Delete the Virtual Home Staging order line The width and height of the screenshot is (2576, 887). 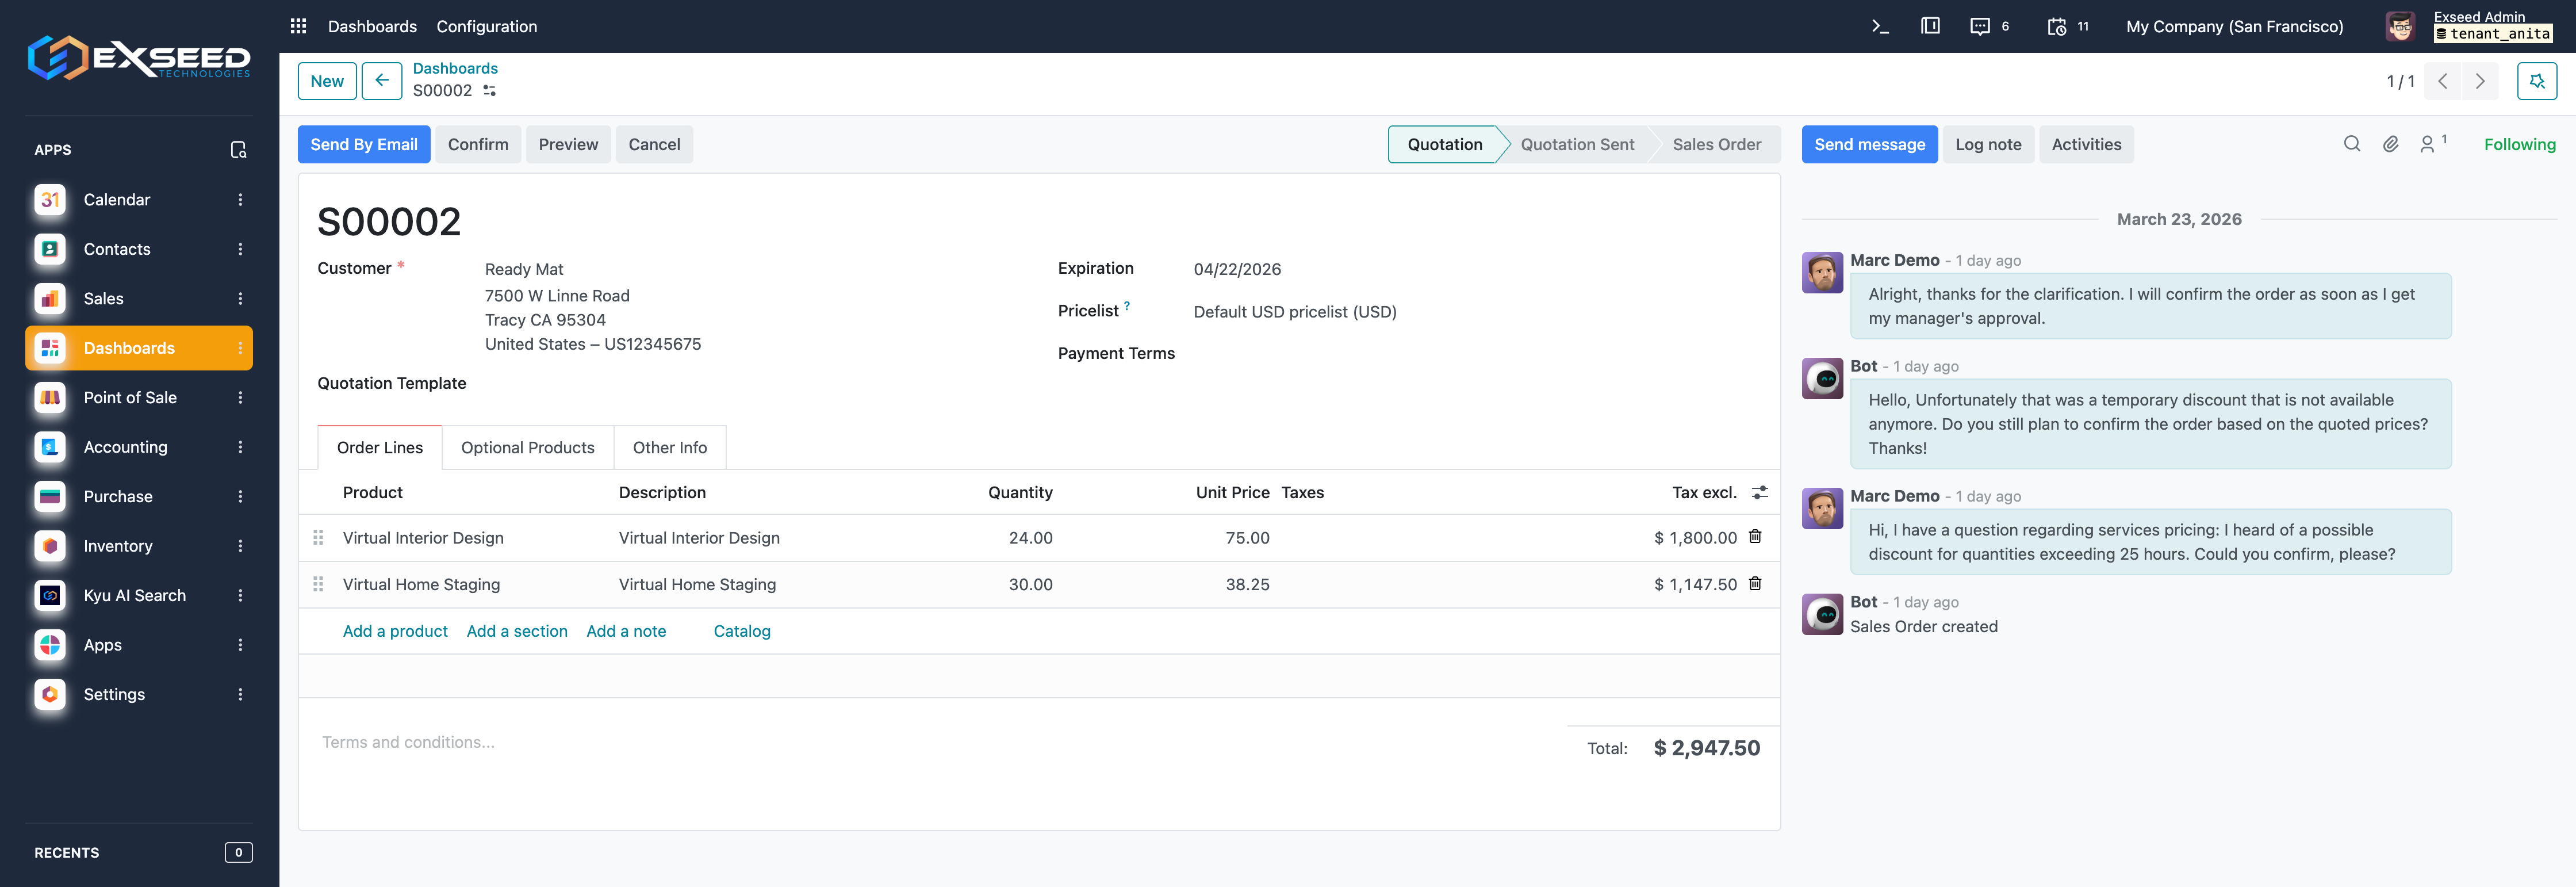(1756, 583)
